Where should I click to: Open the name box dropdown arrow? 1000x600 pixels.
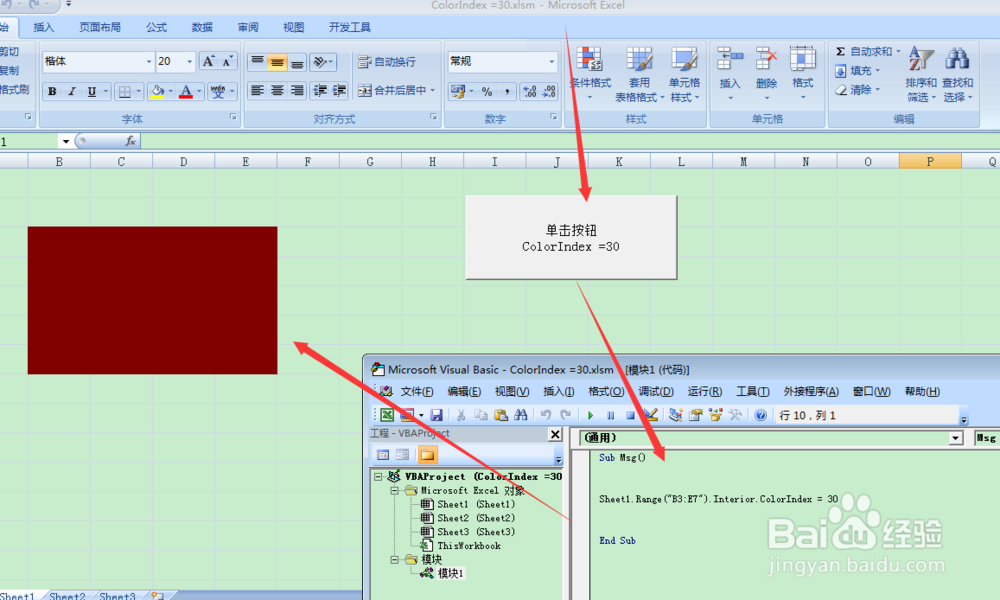[x=66, y=142]
